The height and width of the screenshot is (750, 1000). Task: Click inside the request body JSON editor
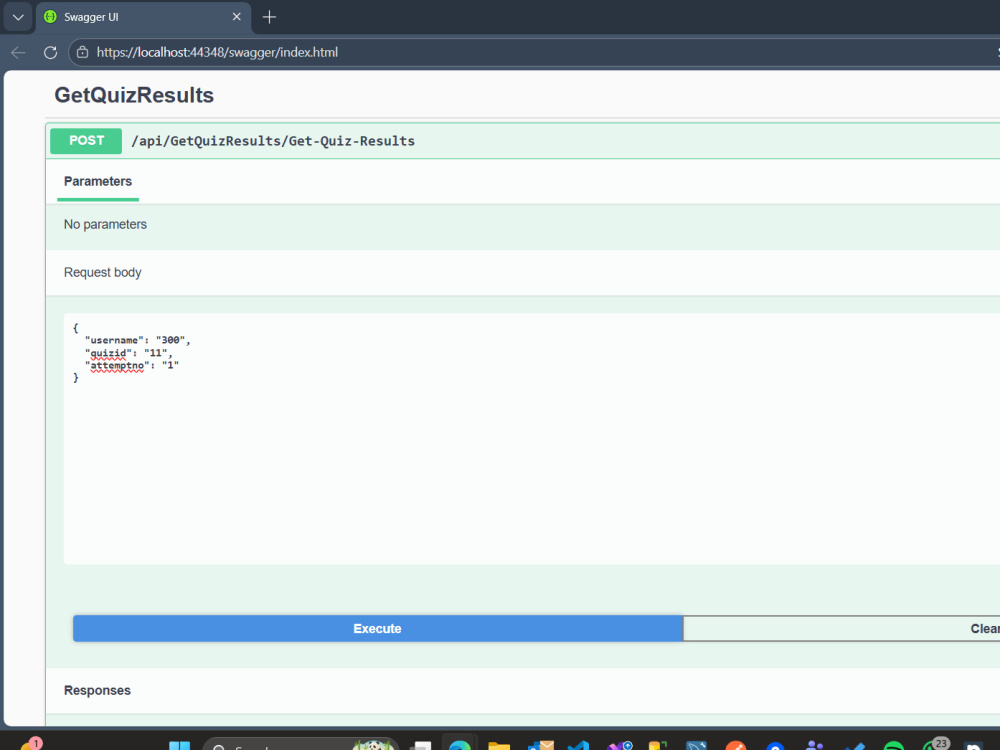click(532, 439)
